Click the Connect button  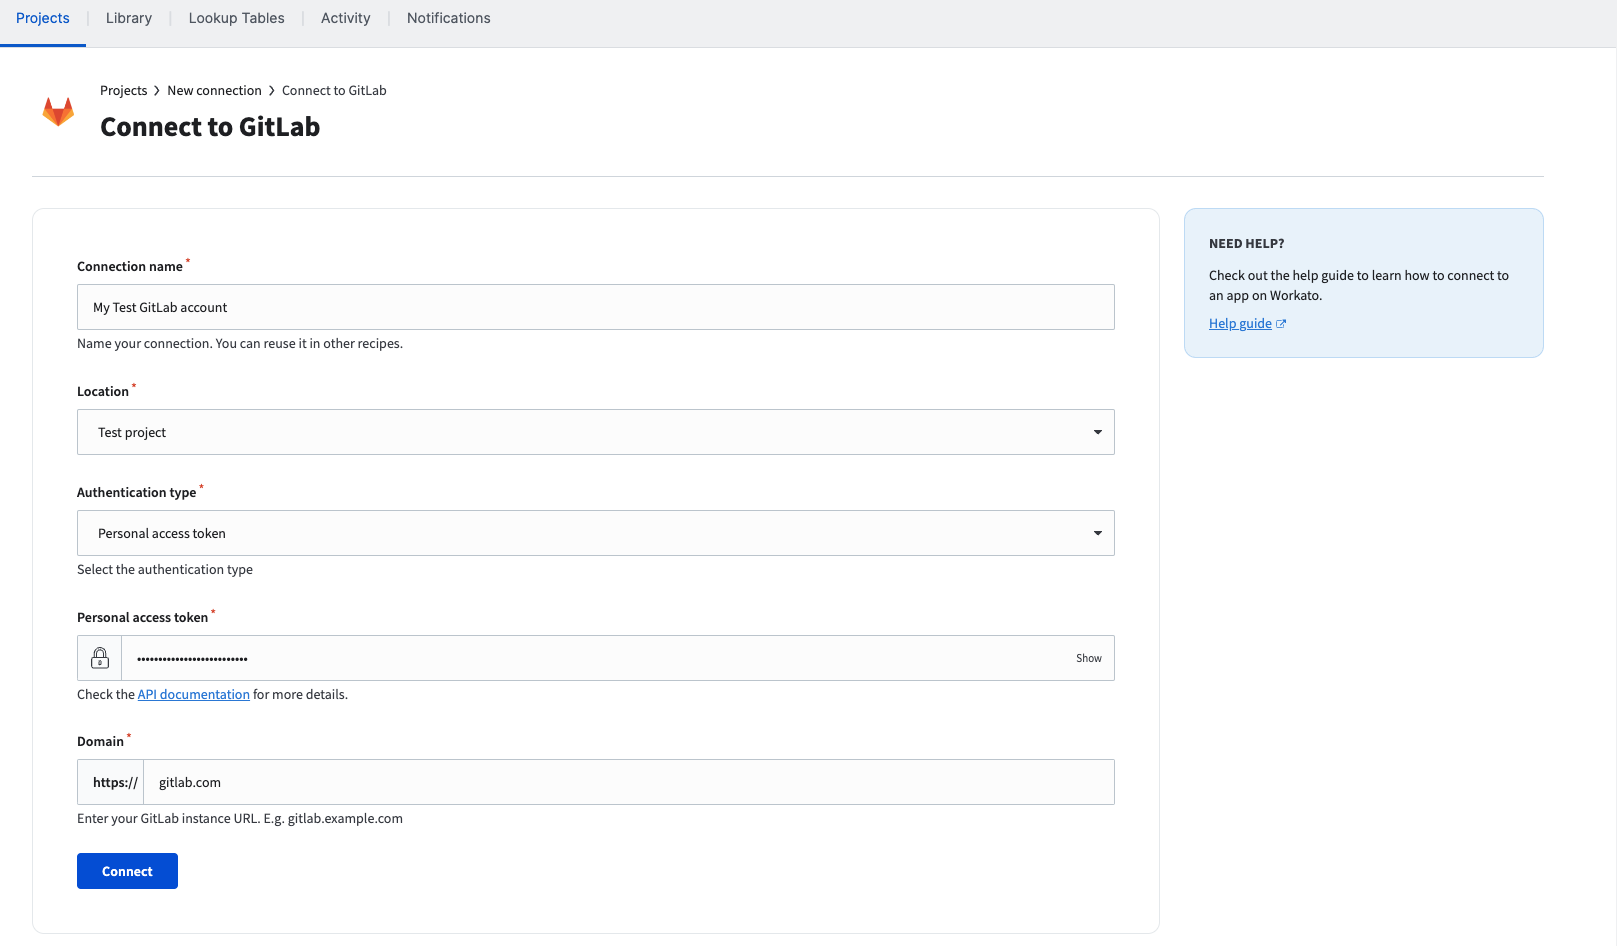point(127,871)
